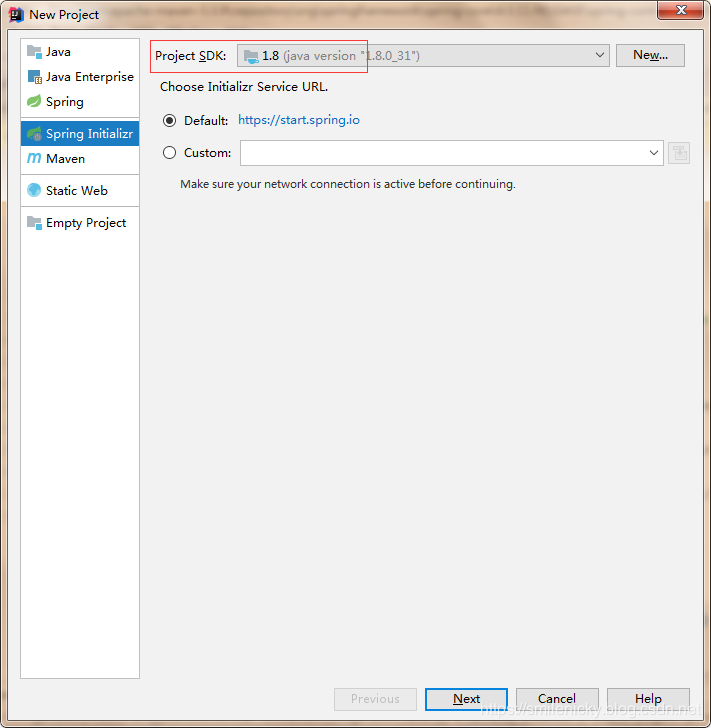Choose the Empty Project type

[80, 223]
